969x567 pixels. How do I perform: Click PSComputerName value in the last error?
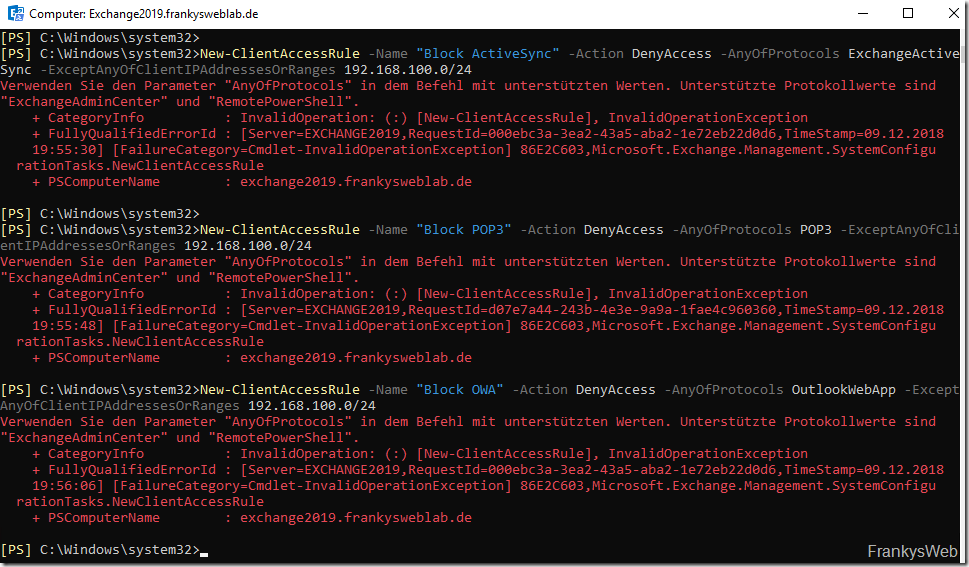click(355, 518)
